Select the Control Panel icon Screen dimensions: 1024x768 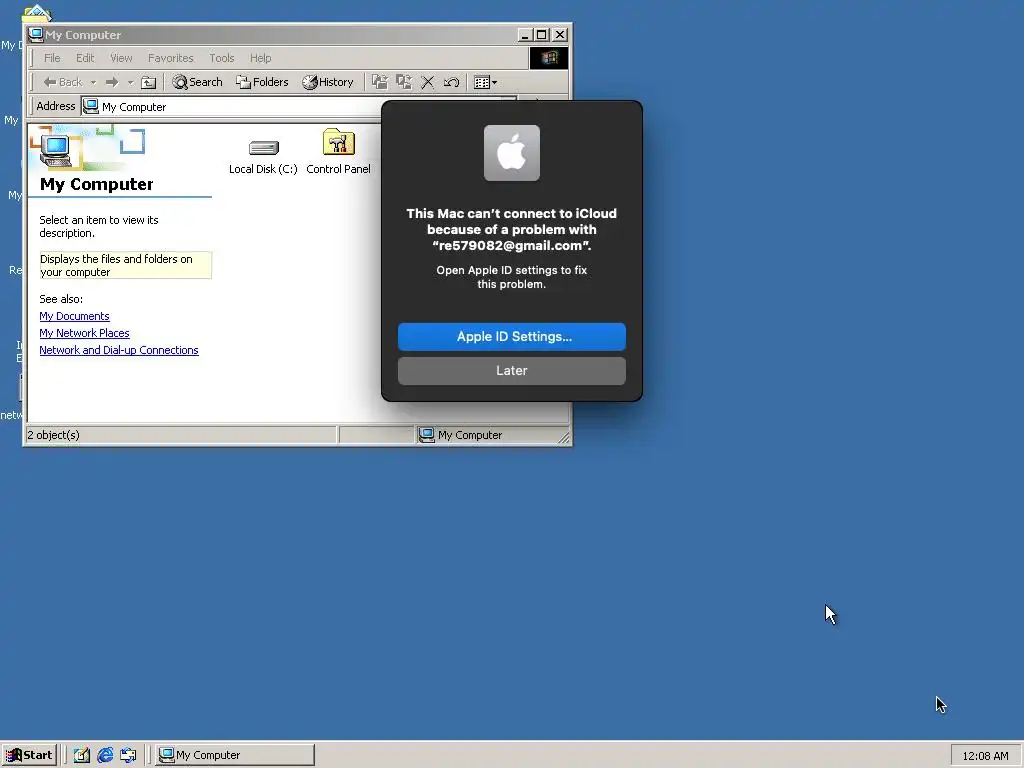(338, 152)
